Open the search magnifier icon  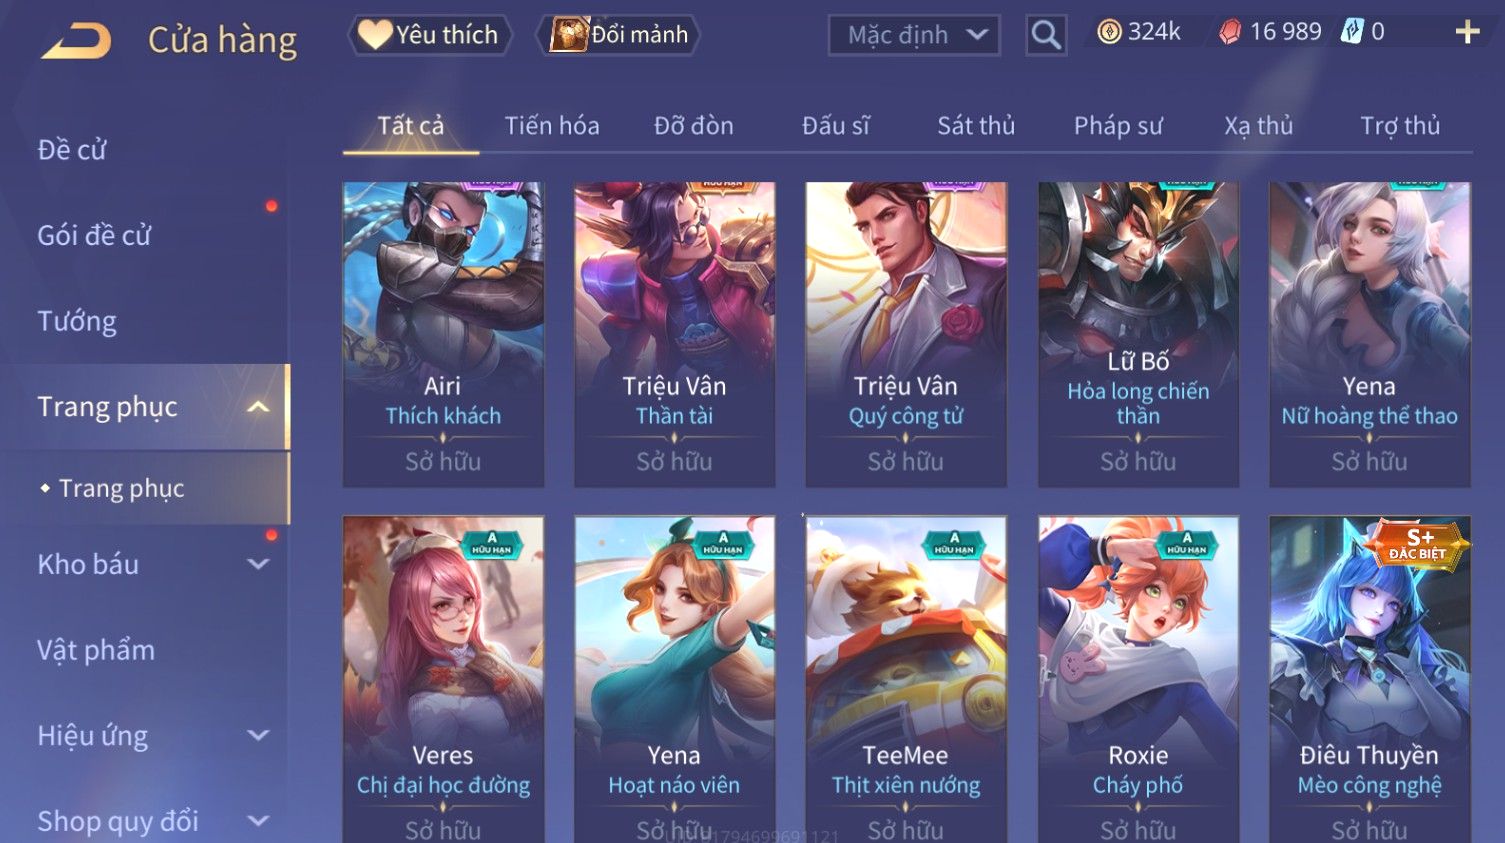pos(1046,35)
